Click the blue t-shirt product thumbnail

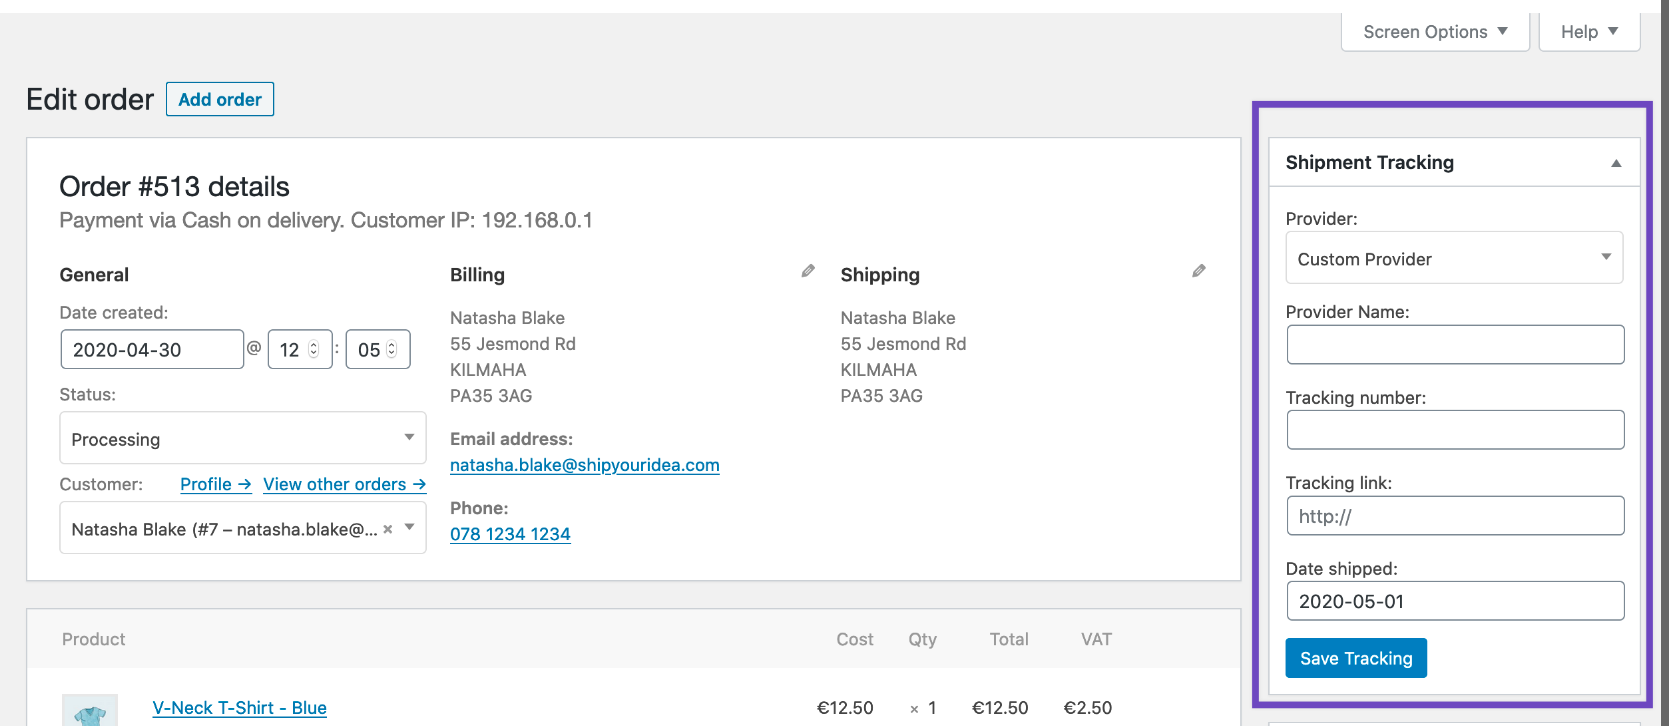[90, 711]
